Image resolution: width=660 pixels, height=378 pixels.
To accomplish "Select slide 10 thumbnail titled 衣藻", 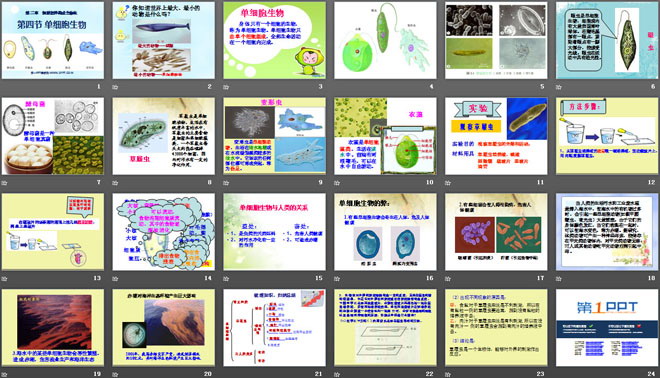I will coord(386,136).
